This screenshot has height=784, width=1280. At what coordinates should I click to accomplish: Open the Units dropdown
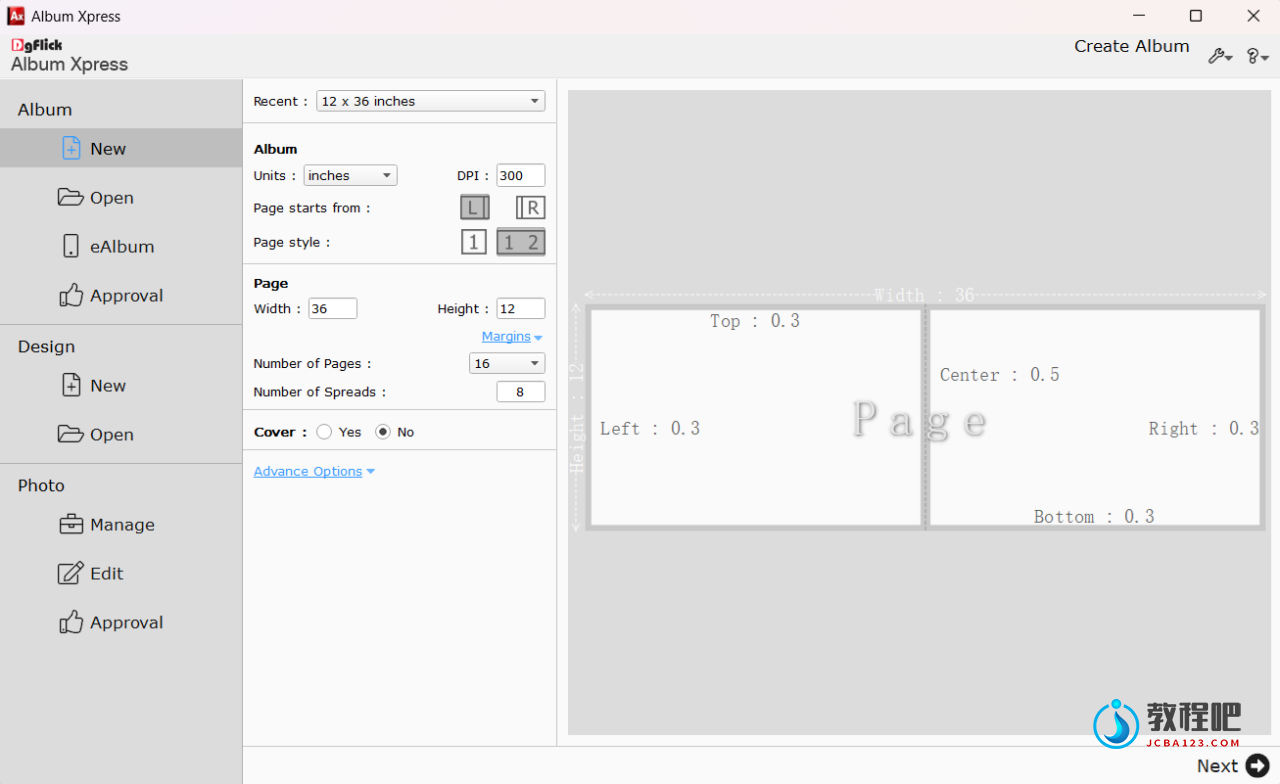pos(350,175)
